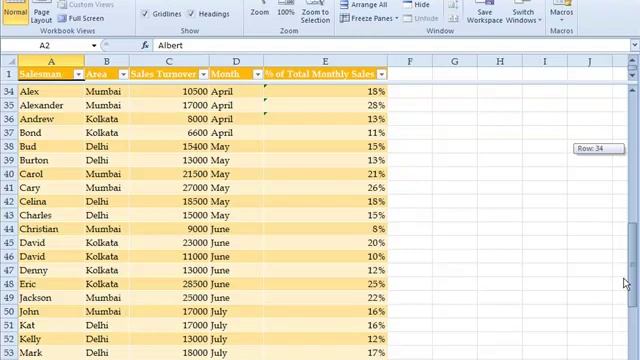Image resolution: width=640 pixels, height=360 pixels.
Task: Click the Insert Function fx icon
Action: point(145,45)
